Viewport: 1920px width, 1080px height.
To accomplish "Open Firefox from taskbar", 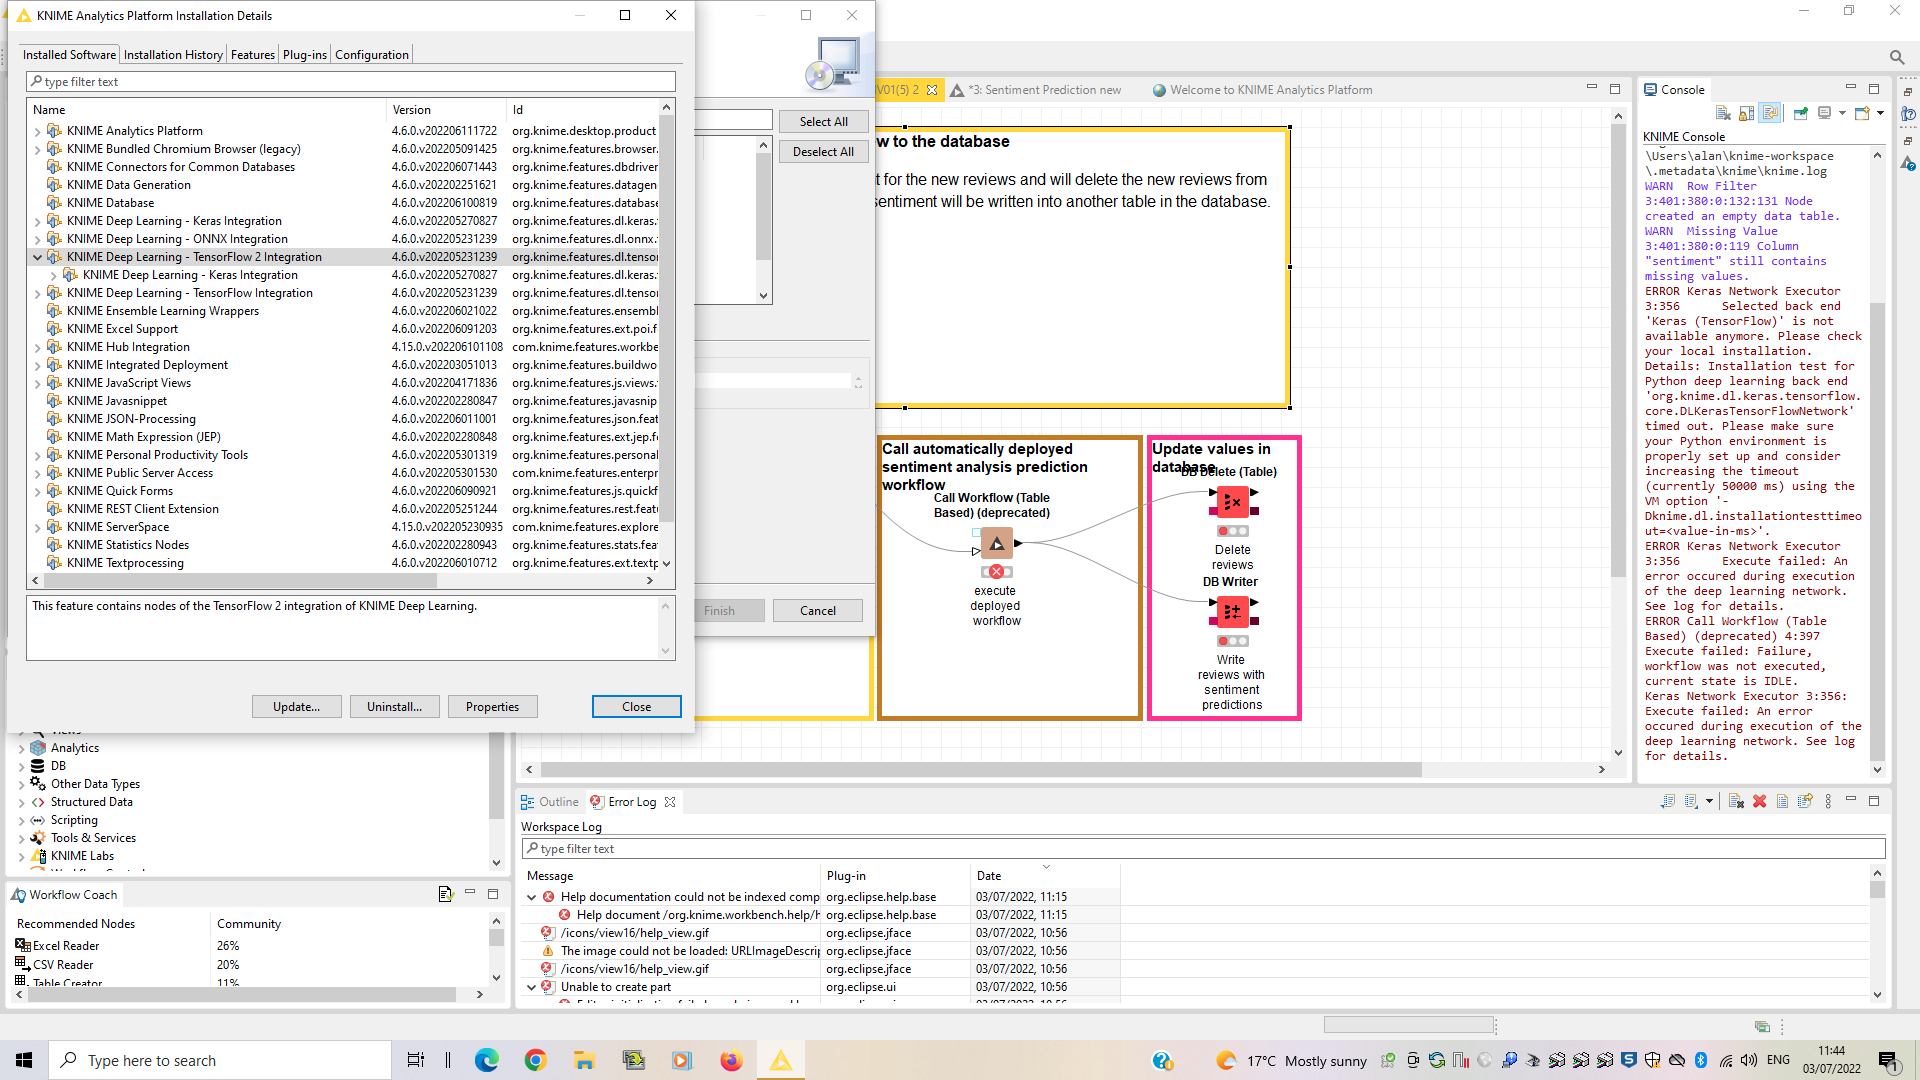I will coord(731,1060).
